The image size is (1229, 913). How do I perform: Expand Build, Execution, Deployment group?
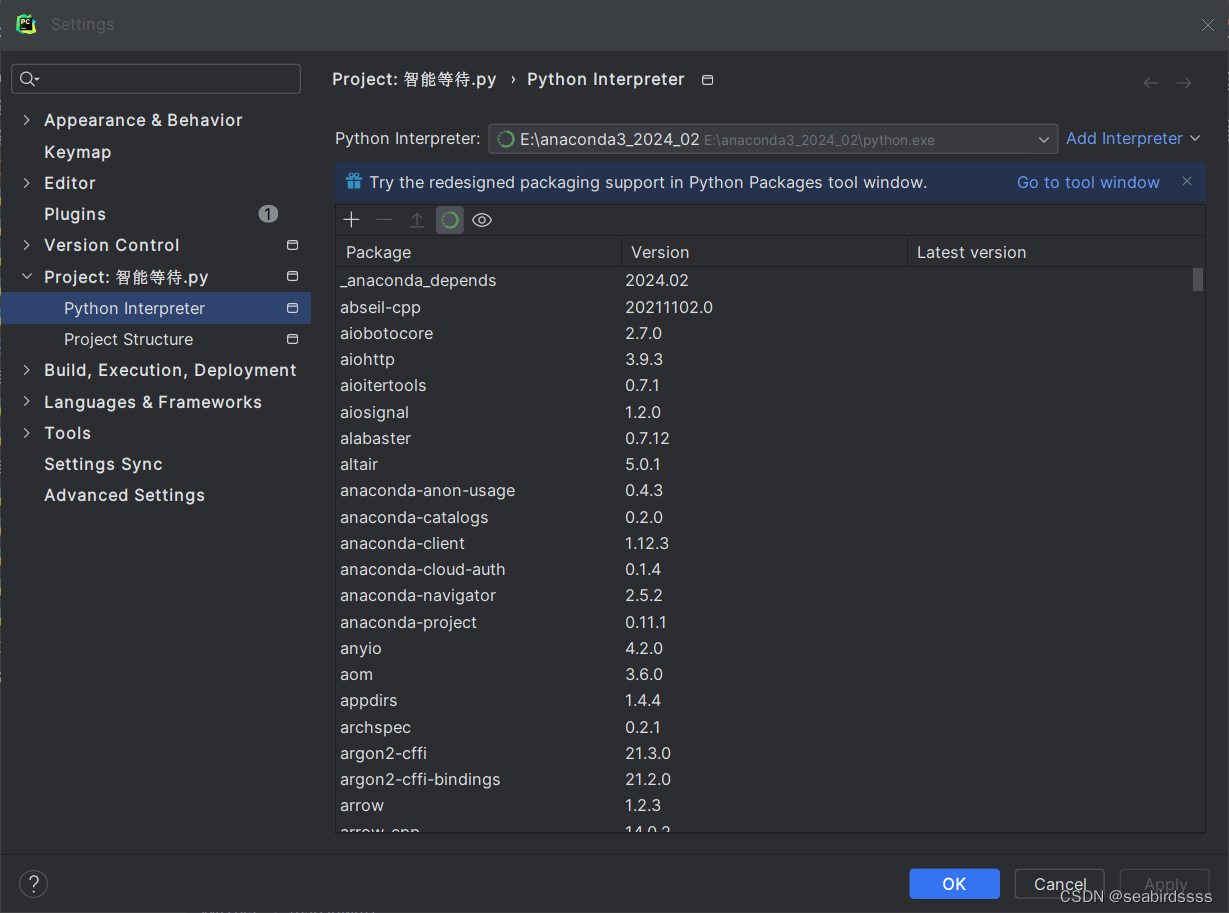tap(26, 370)
